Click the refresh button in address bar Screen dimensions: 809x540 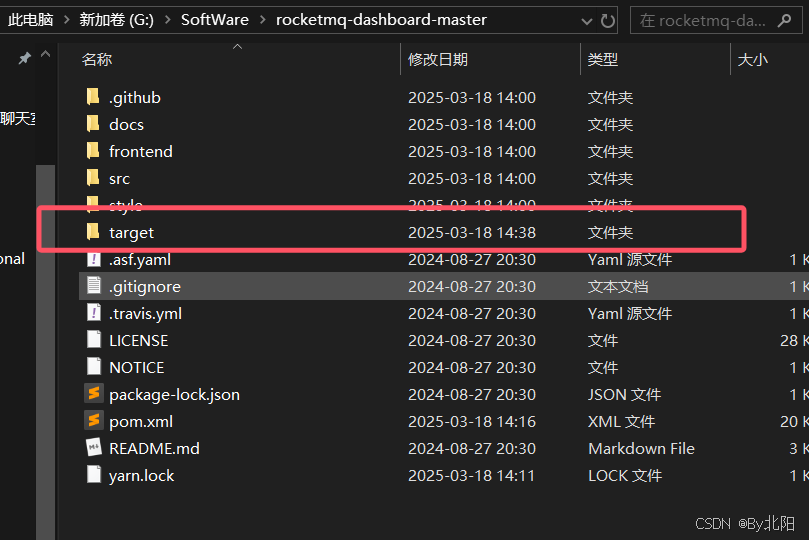pyautogui.click(x=608, y=21)
